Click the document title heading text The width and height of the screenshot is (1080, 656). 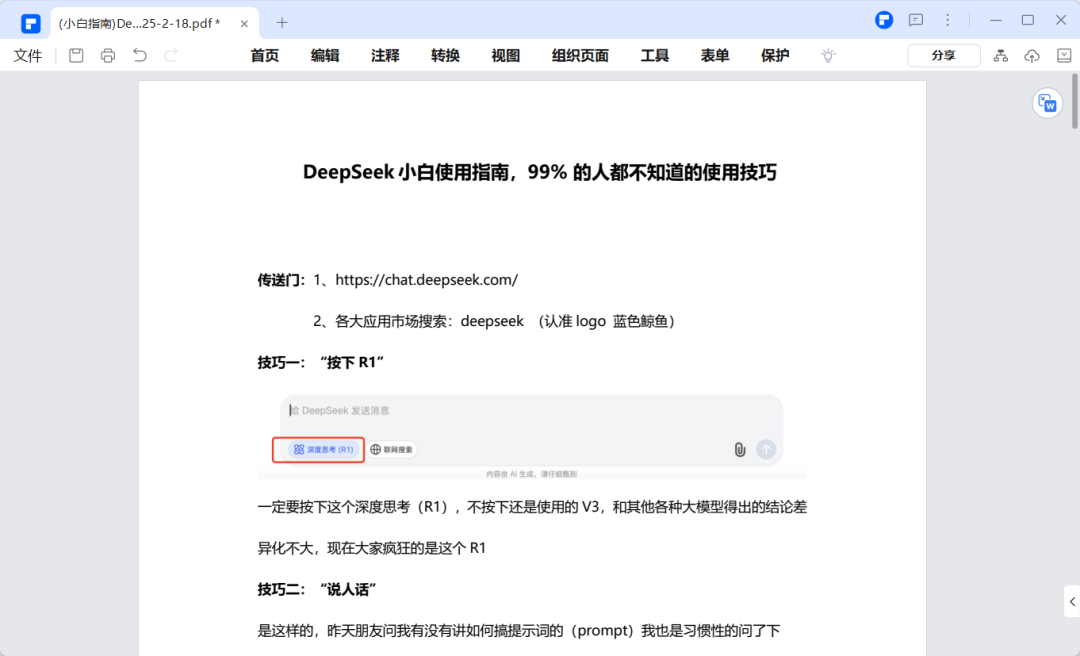539,172
